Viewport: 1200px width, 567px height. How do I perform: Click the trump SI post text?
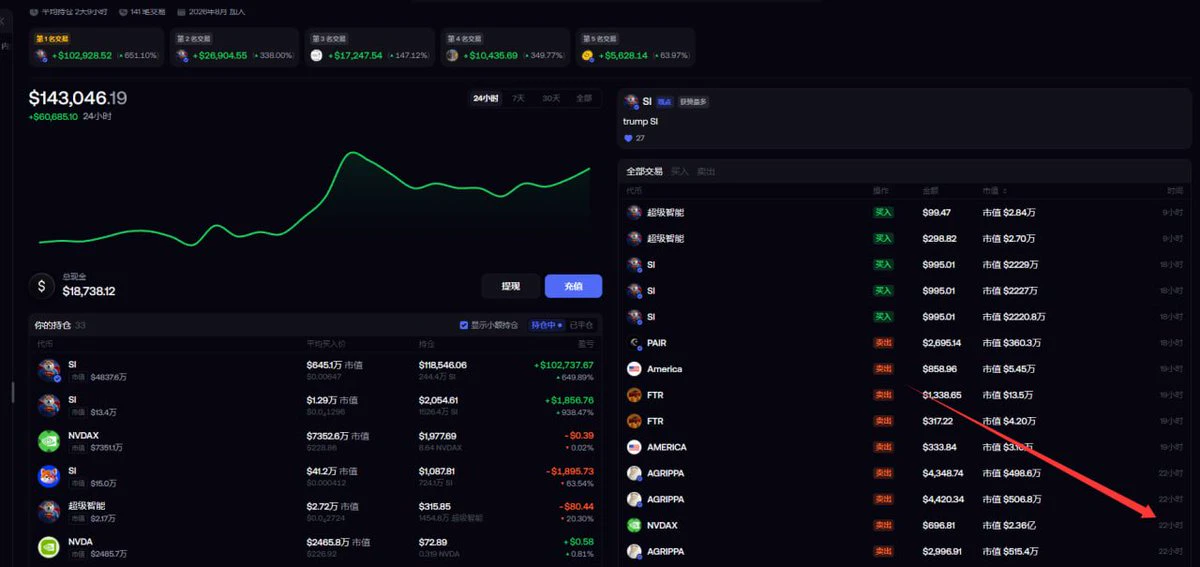(x=641, y=121)
